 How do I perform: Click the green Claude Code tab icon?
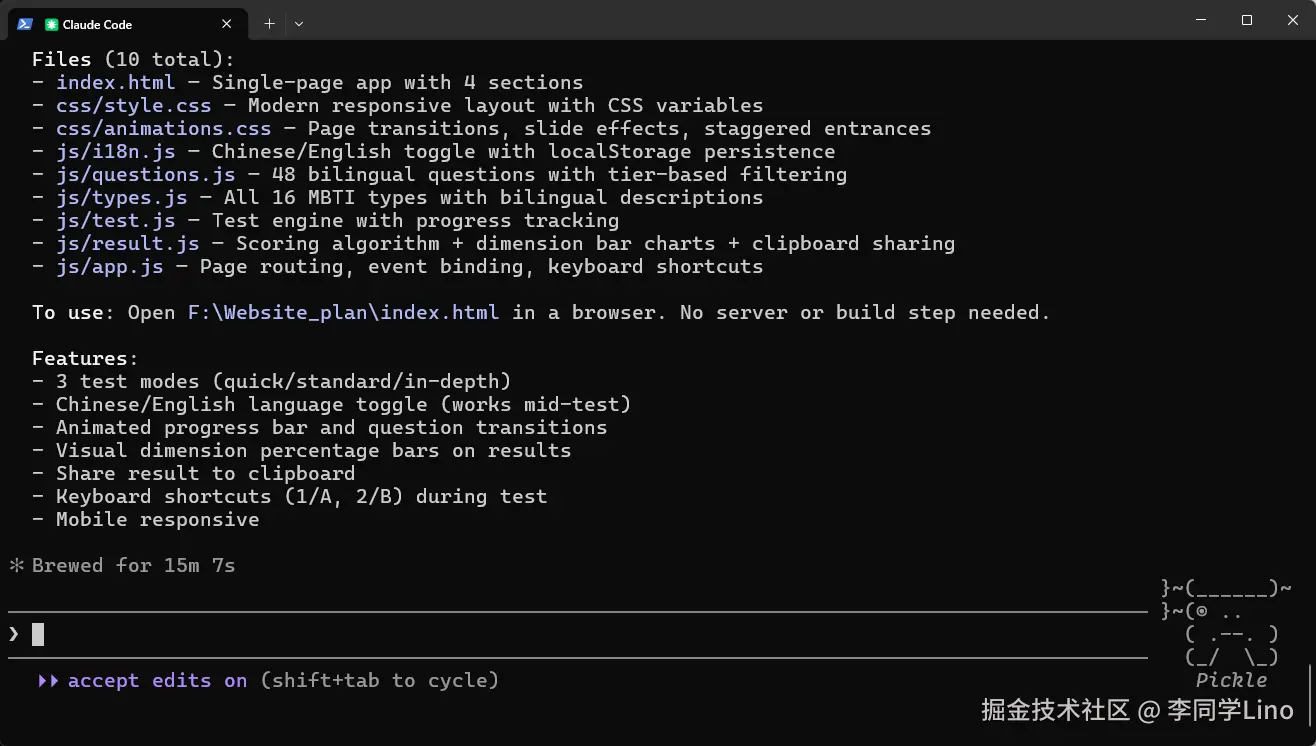click(51, 24)
